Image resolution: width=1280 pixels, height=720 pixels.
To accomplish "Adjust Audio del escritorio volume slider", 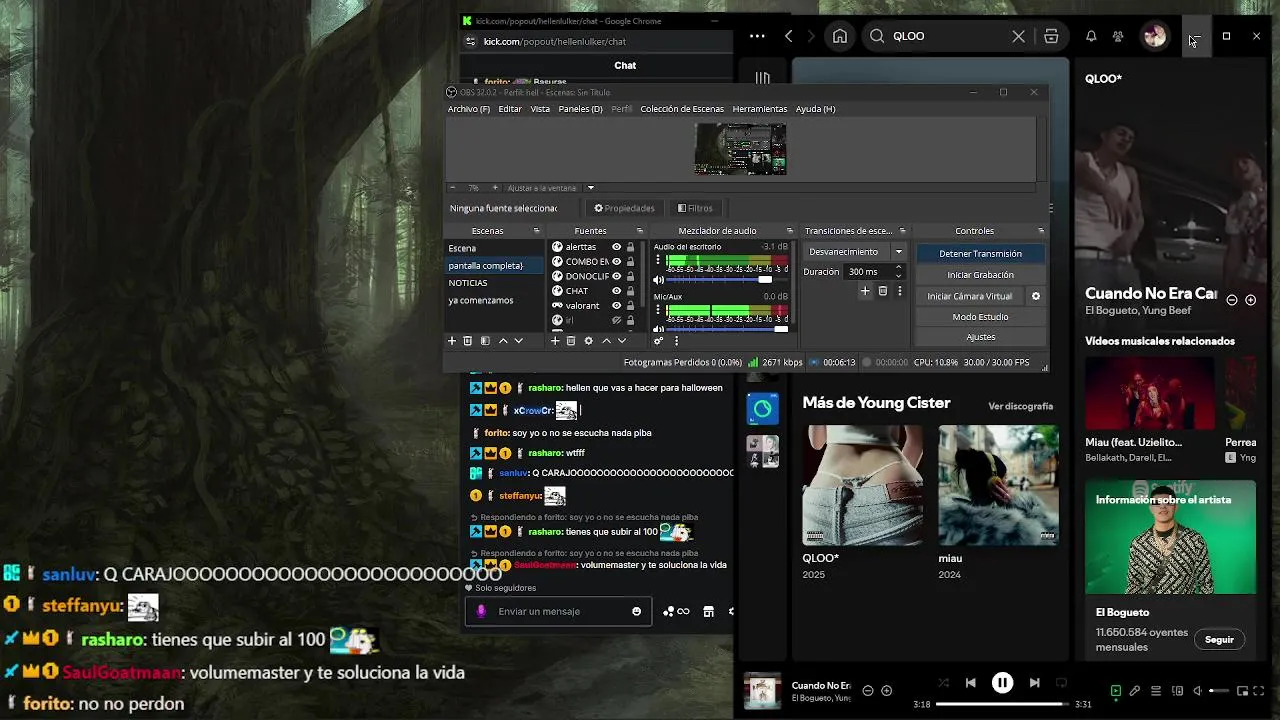I will pos(728,280).
